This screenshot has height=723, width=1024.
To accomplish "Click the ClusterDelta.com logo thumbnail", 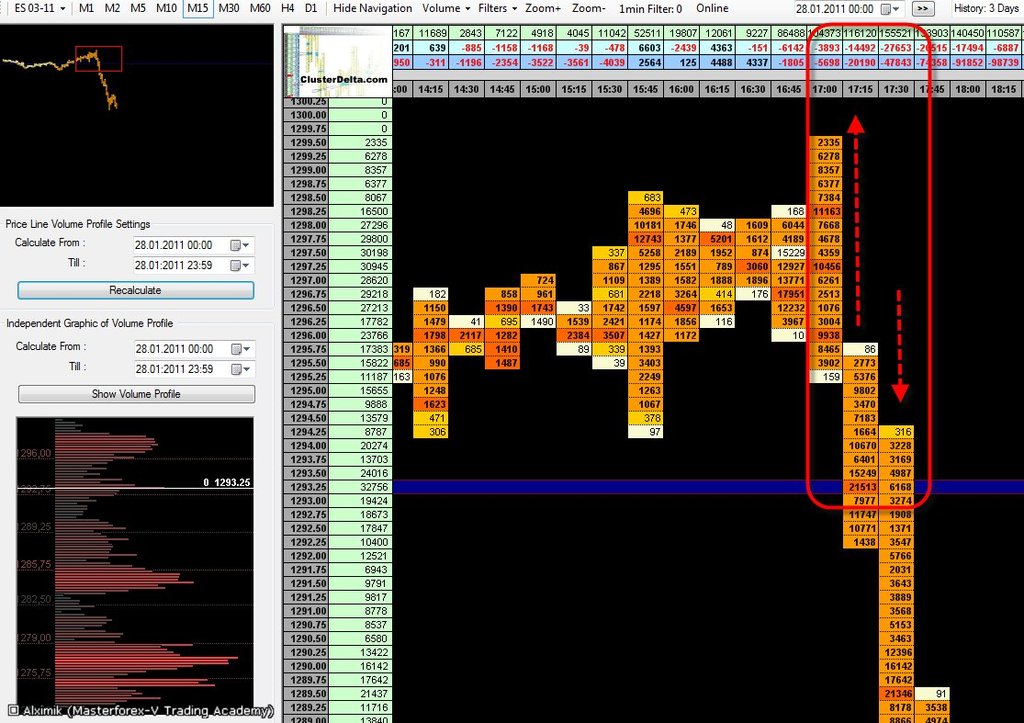I will pyautogui.click(x=338, y=61).
